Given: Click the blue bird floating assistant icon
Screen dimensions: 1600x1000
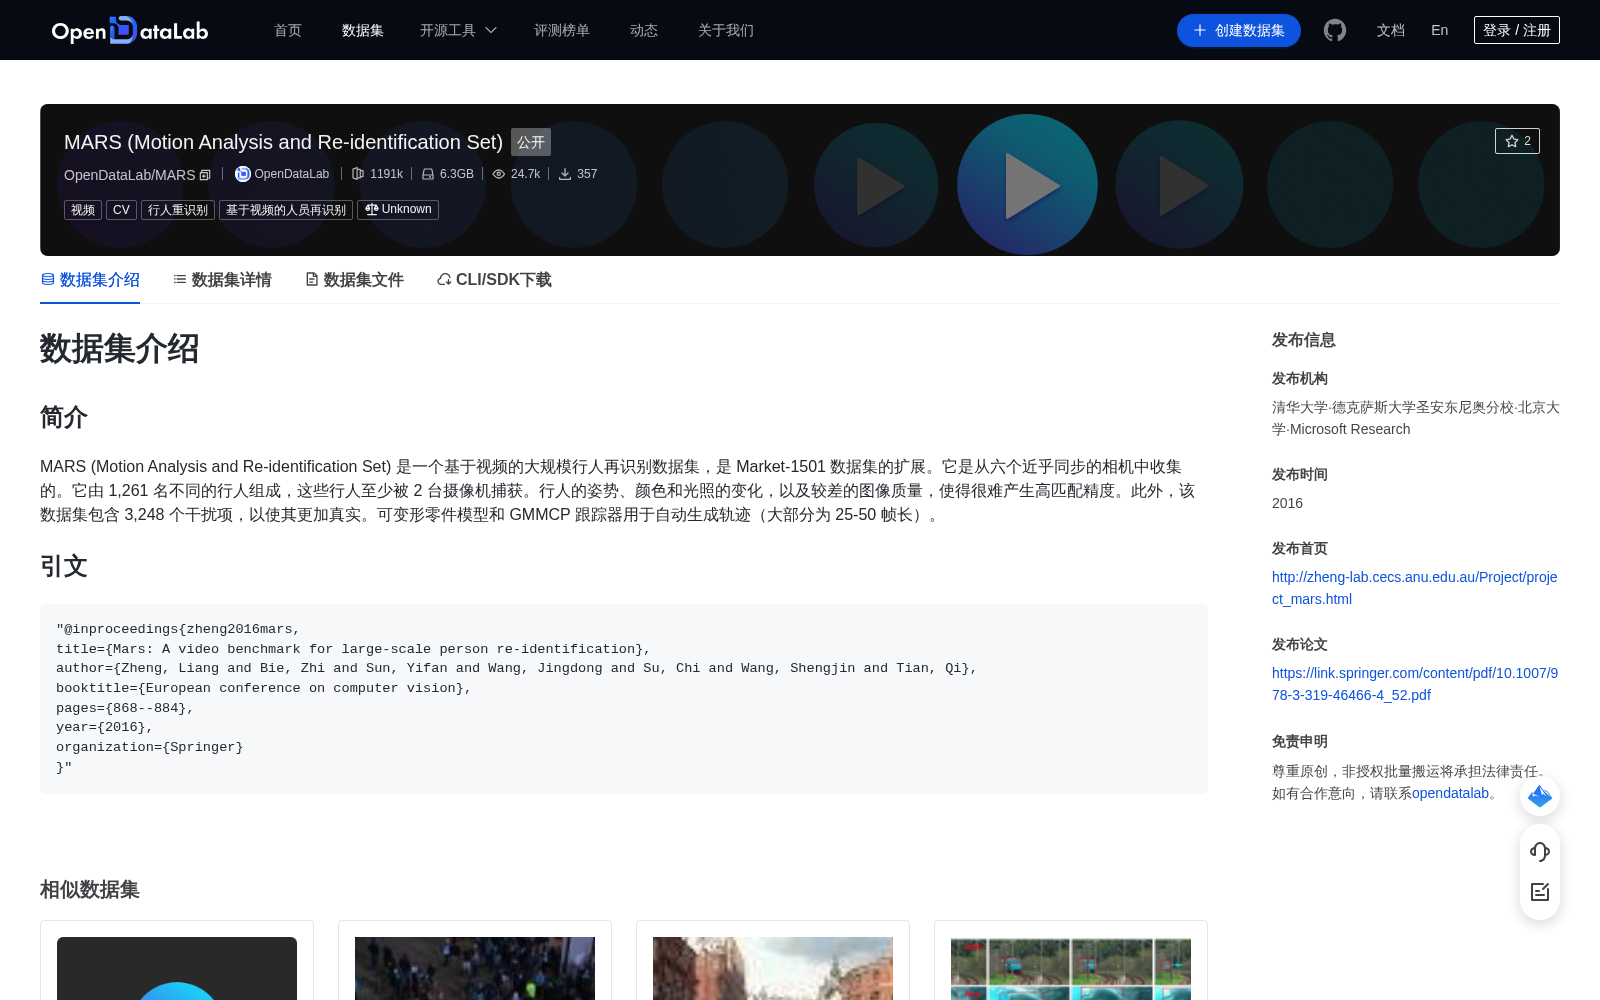Looking at the screenshot, I should pos(1540,796).
